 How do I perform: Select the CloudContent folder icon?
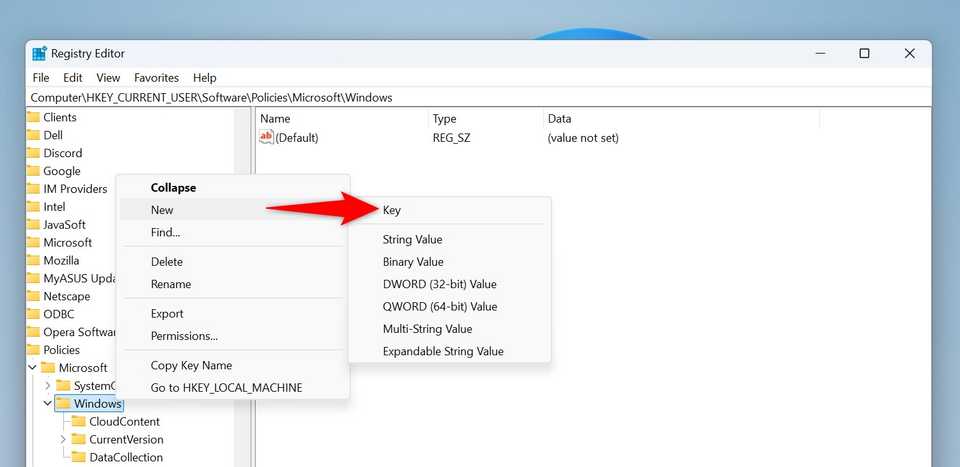coord(79,422)
